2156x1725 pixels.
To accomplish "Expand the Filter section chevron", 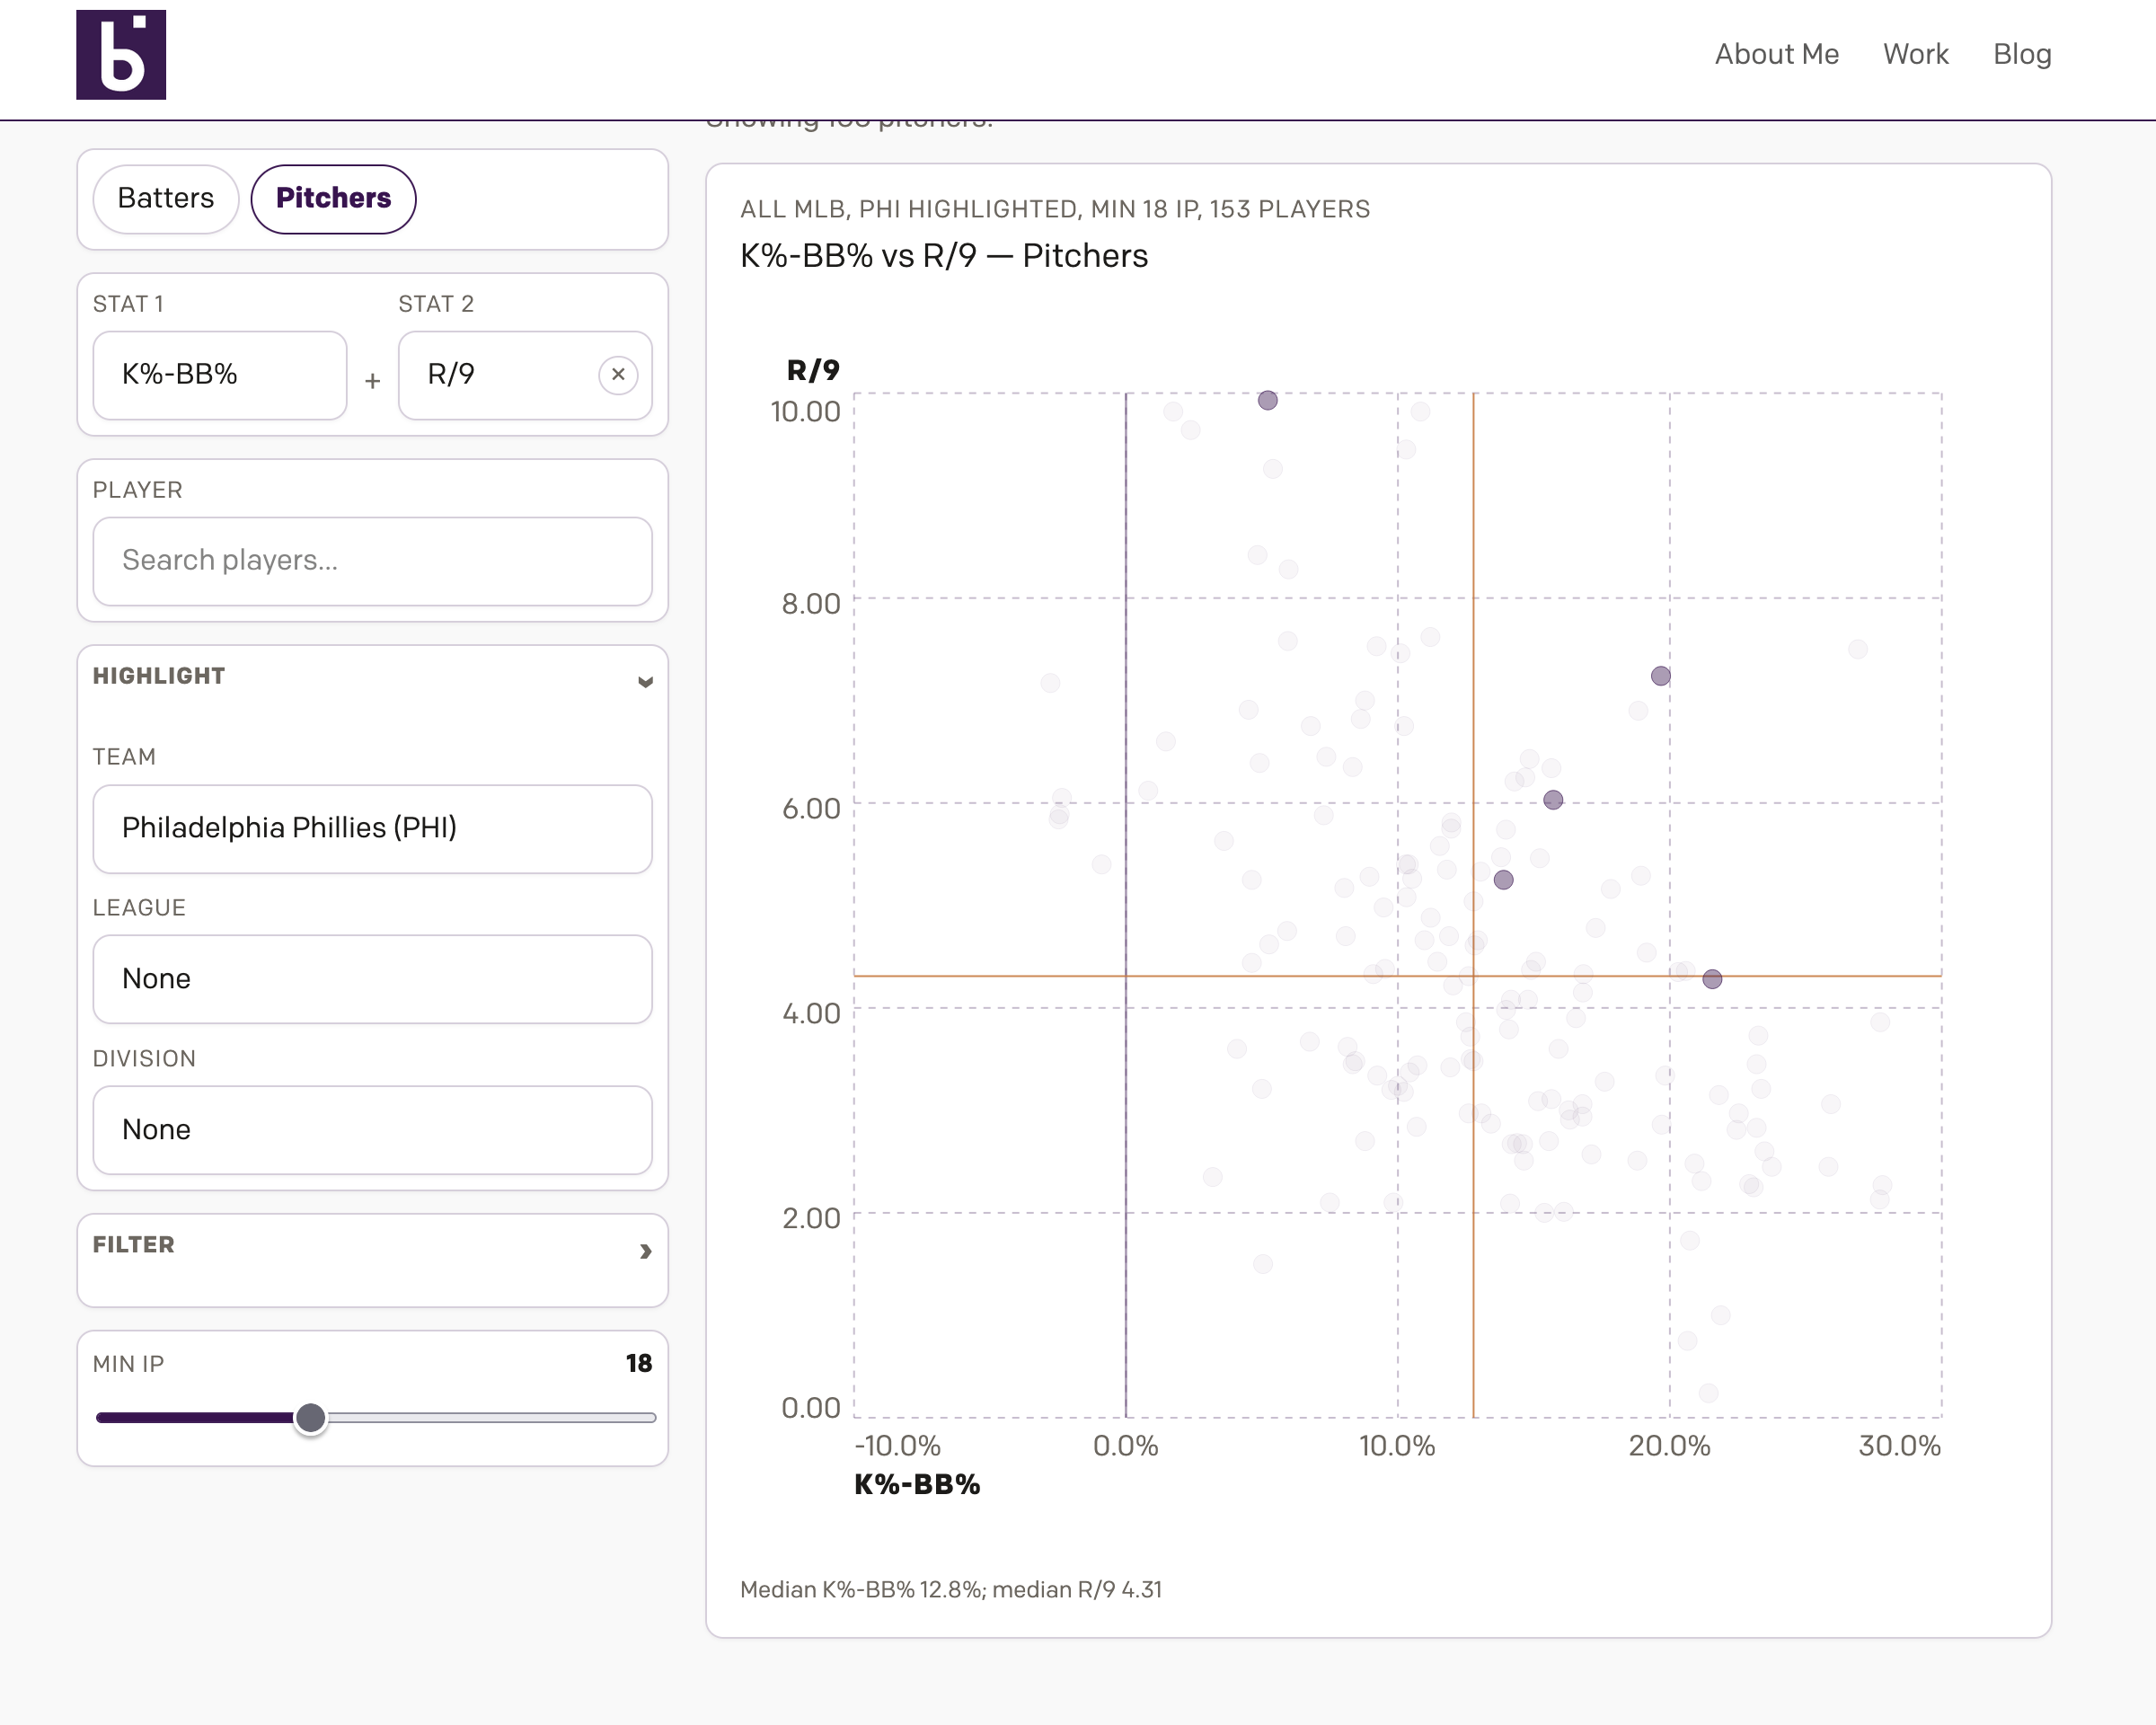I will (x=645, y=1251).
